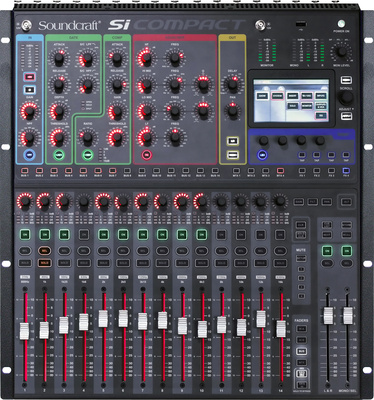Tap SYSTEM on the touchscreen
The width and height of the screenshot is (374, 400).
[x=277, y=96]
